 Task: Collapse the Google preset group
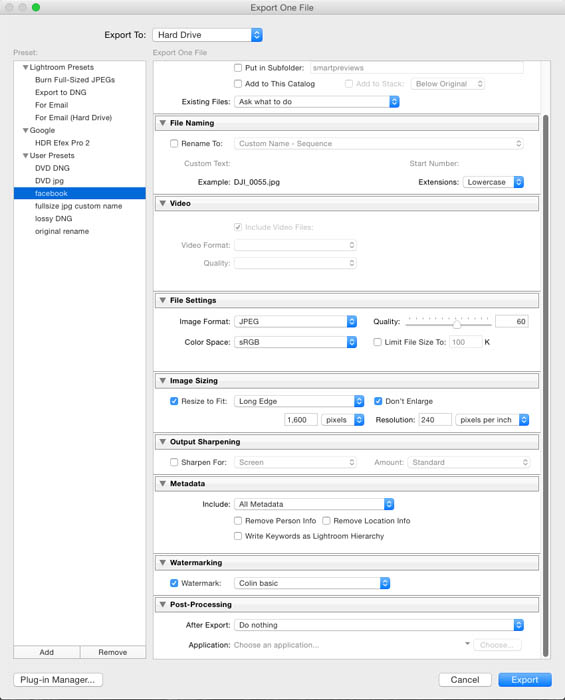pyautogui.click(x=25, y=130)
